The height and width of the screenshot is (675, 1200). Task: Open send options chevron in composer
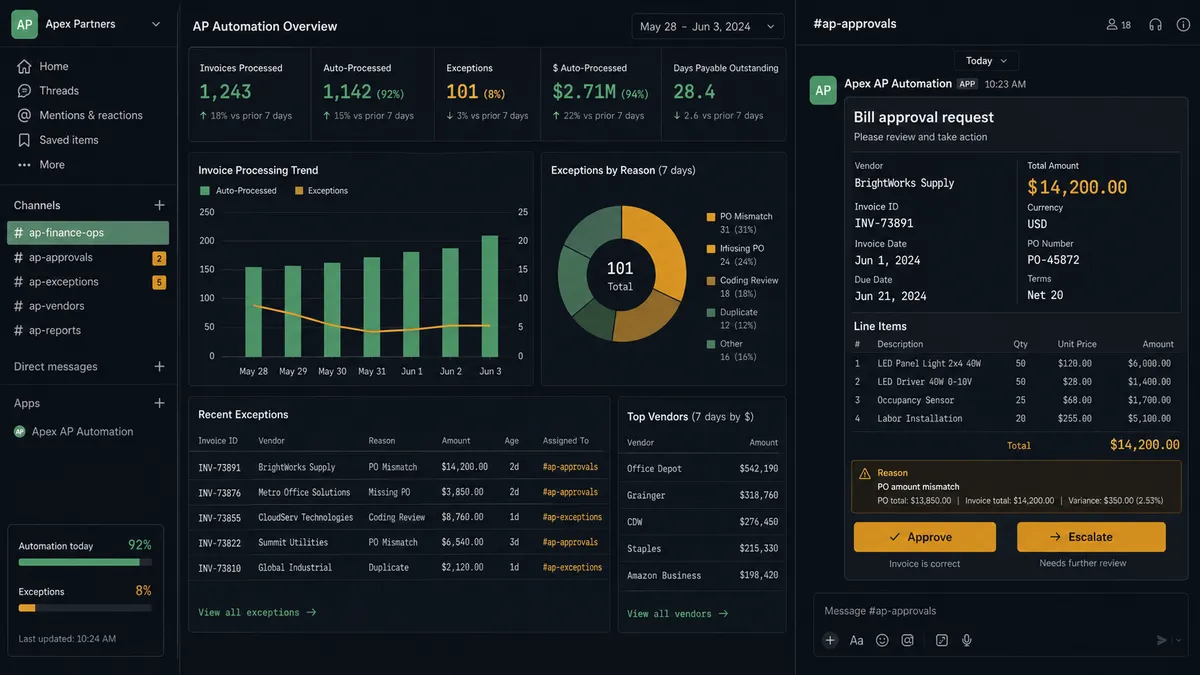point(1179,640)
